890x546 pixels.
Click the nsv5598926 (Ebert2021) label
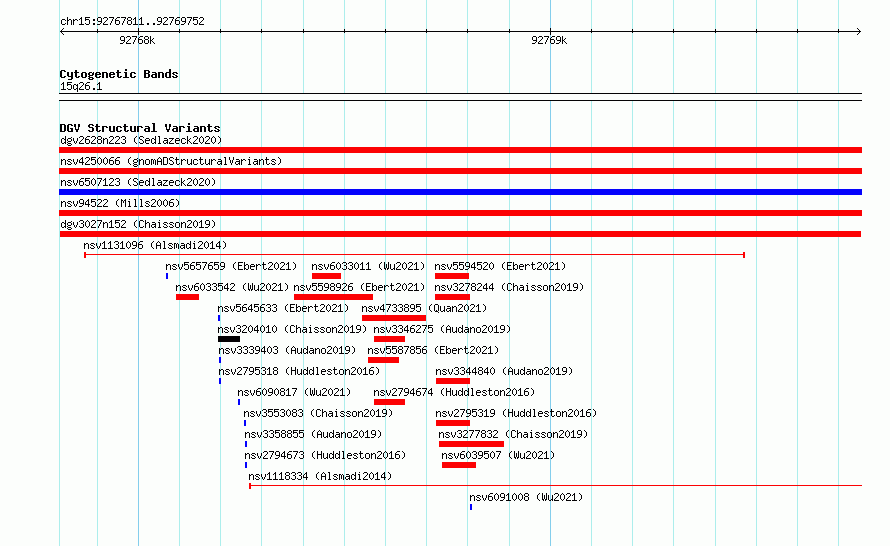coord(359,287)
